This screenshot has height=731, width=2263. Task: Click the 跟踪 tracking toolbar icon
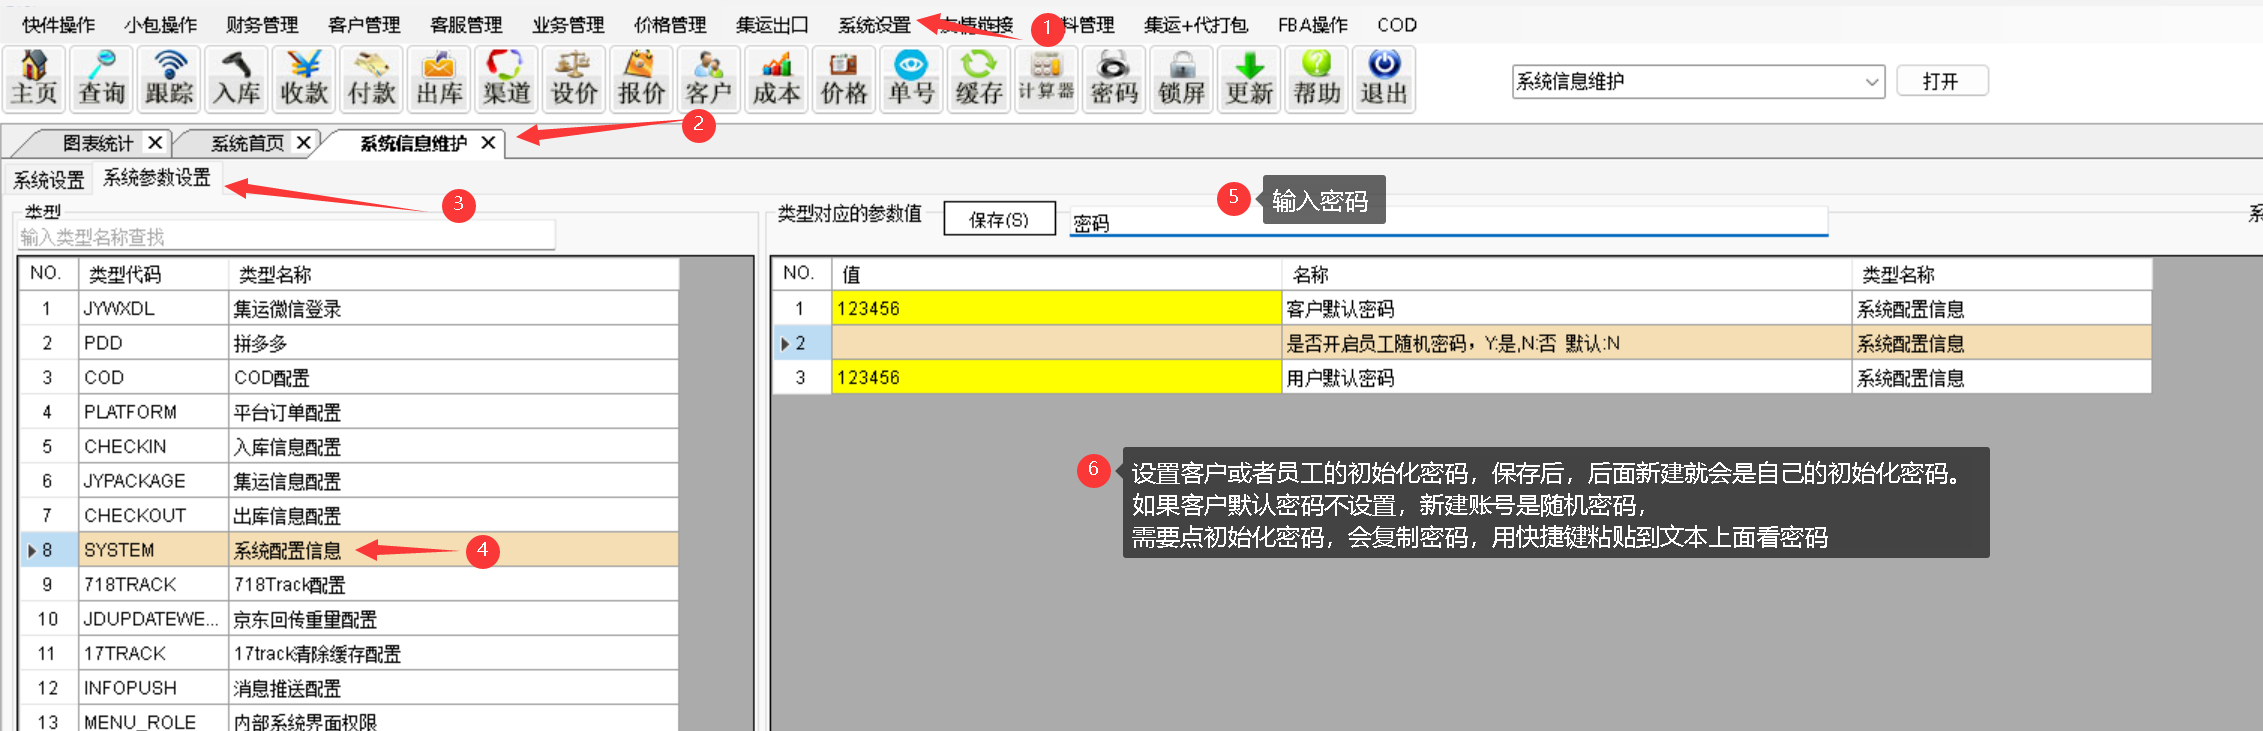pyautogui.click(x=169, y=78)
